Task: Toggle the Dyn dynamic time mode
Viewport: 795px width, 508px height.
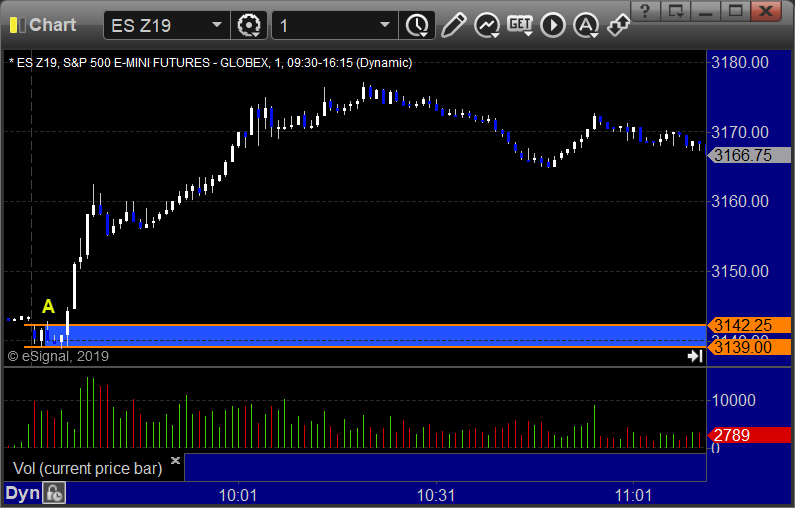Action: (20, 493)
